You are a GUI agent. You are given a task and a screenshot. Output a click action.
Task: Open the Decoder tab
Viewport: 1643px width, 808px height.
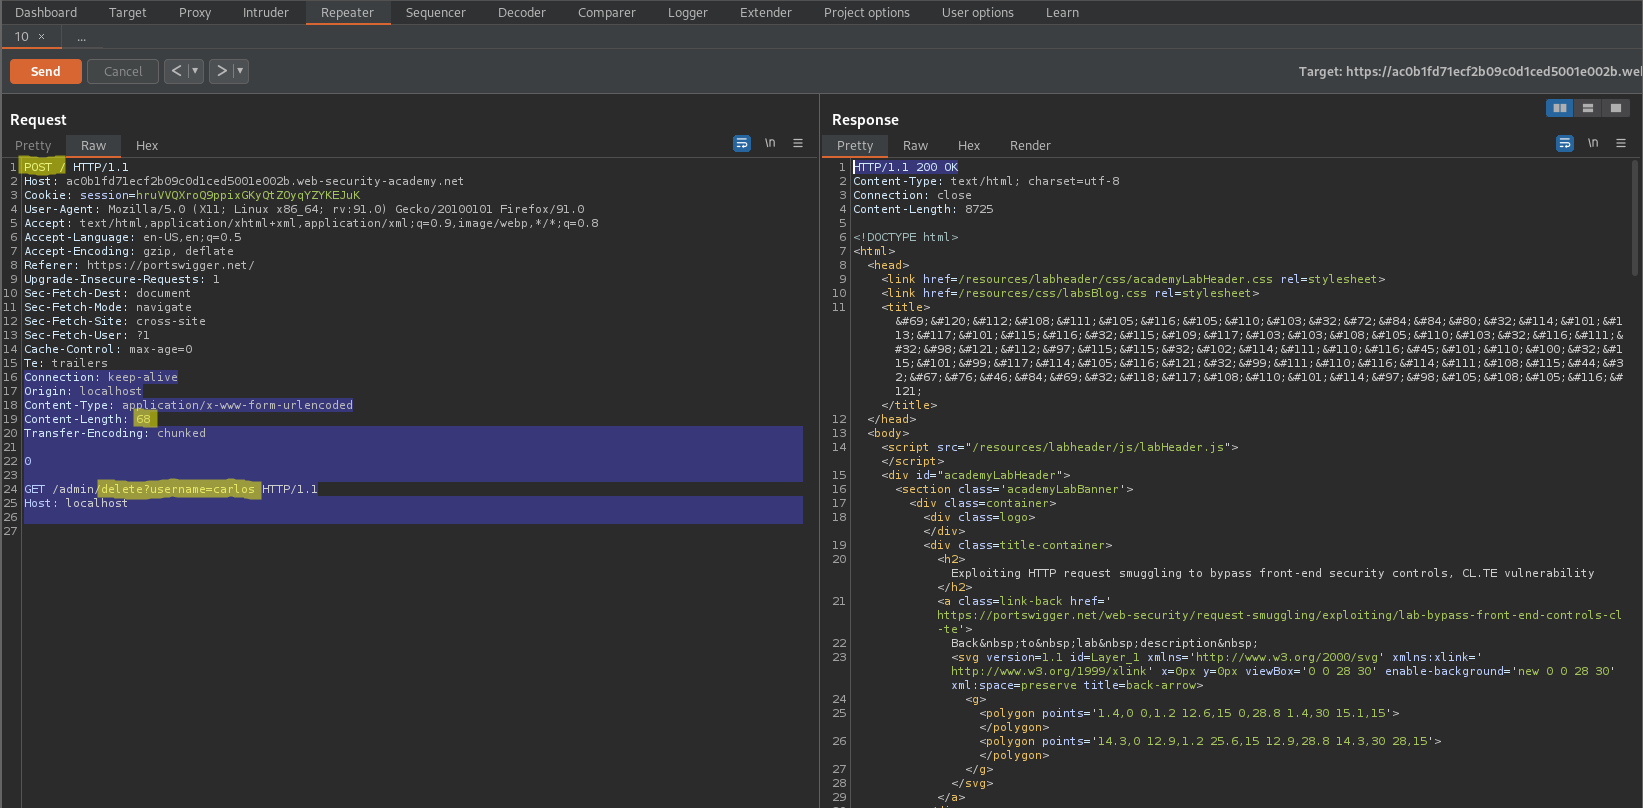click(522, 12)
